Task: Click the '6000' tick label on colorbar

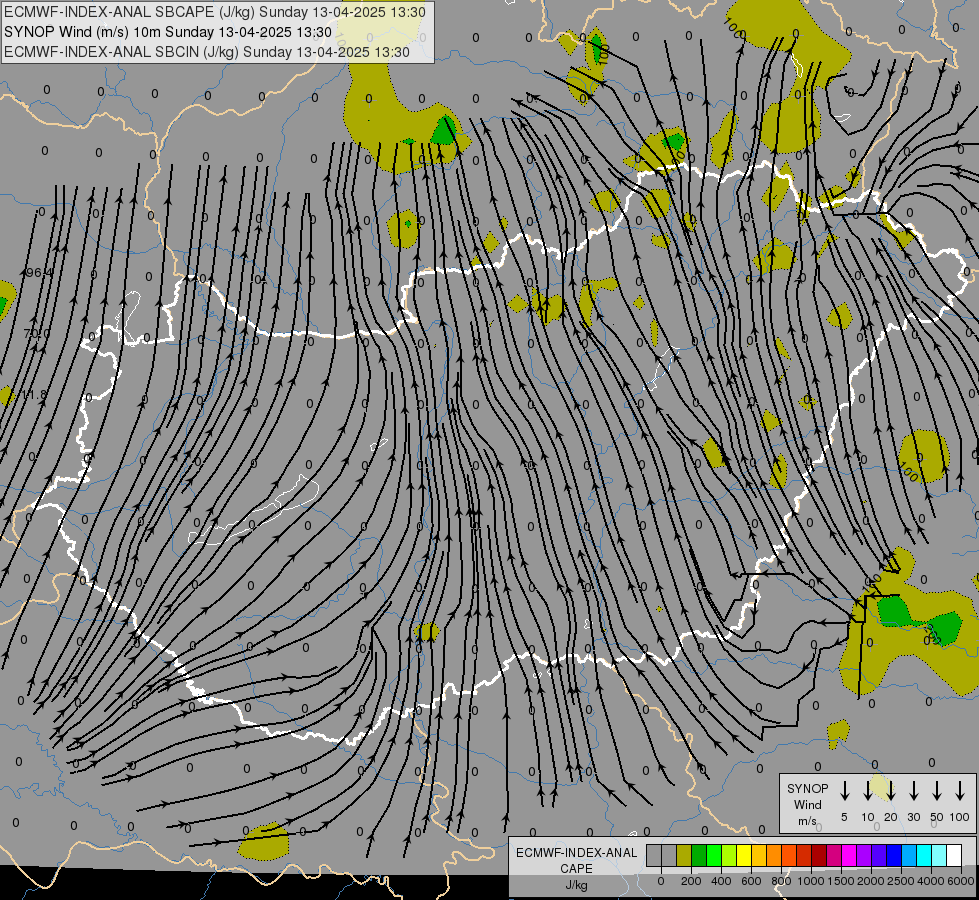Action: point(961,881)
